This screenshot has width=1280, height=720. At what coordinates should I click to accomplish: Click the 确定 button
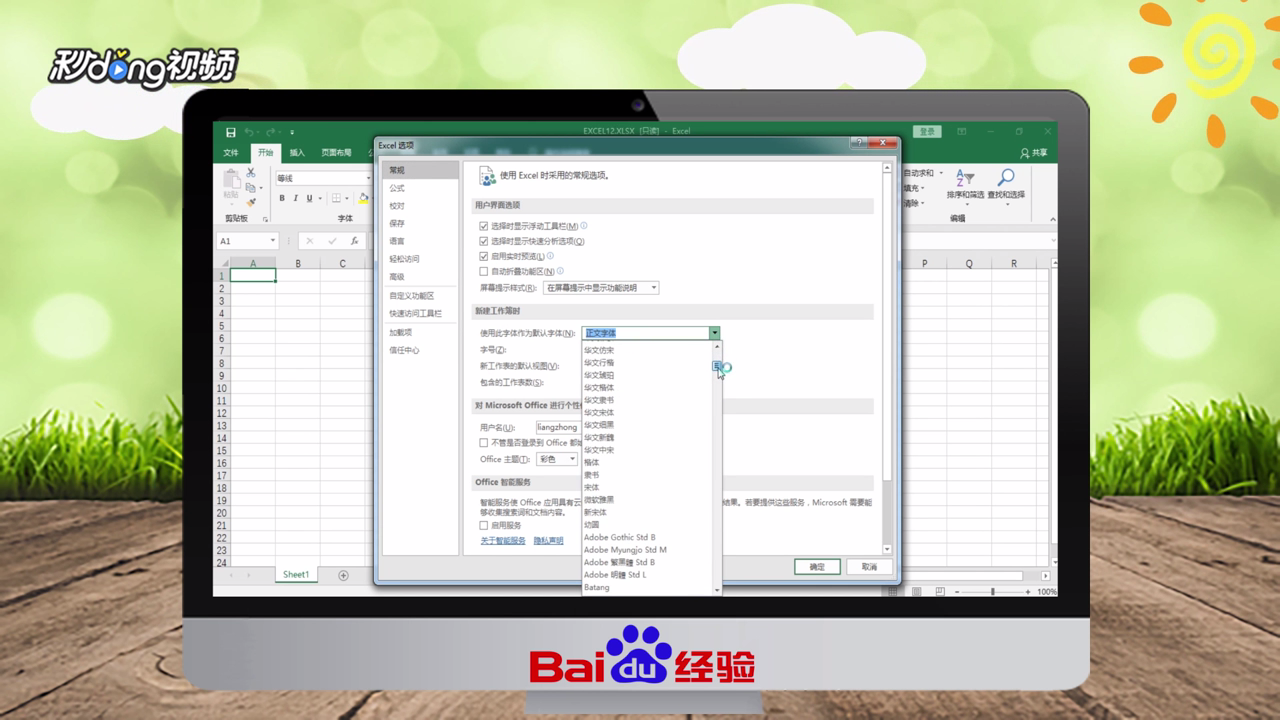(817, 567)
